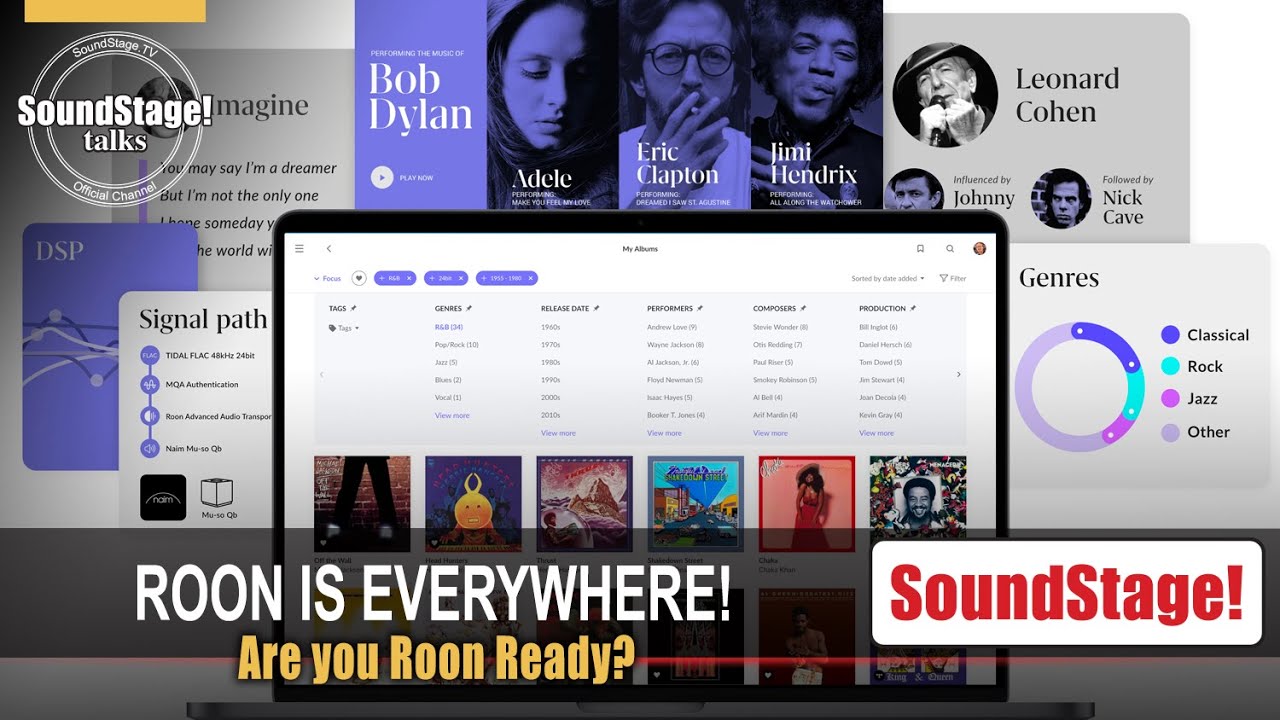Pin the PRODUCTION focus column
This screenshot has height=720, width=1280.
point(913,308)
